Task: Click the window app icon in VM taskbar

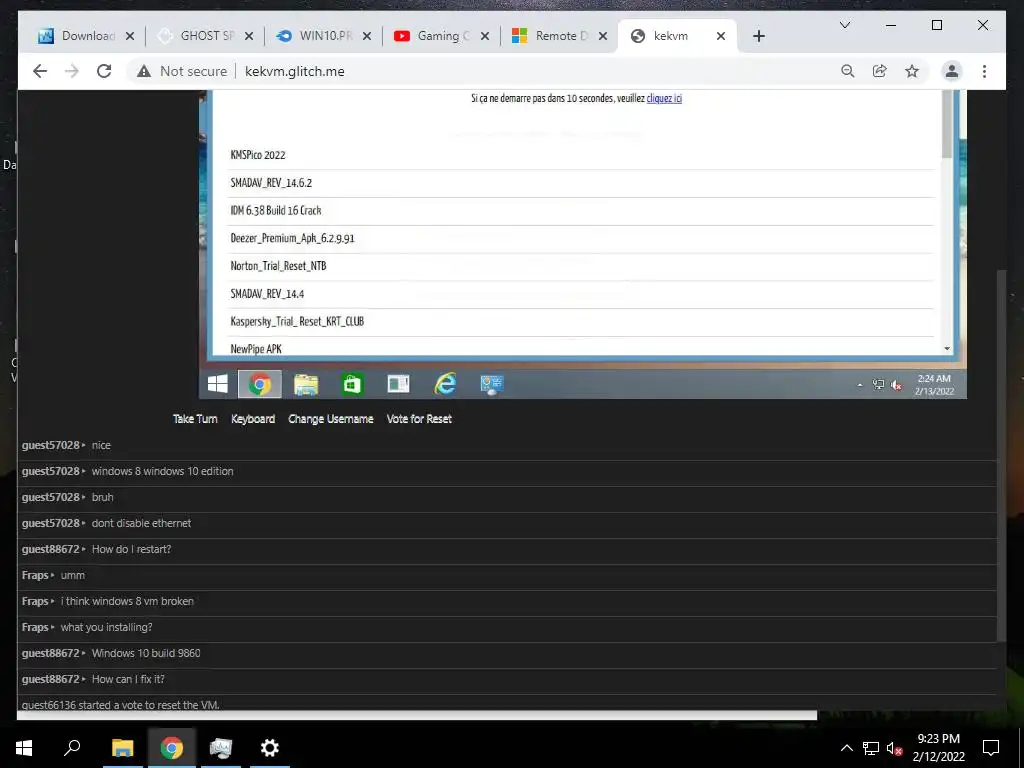Action: pos(398,384)
